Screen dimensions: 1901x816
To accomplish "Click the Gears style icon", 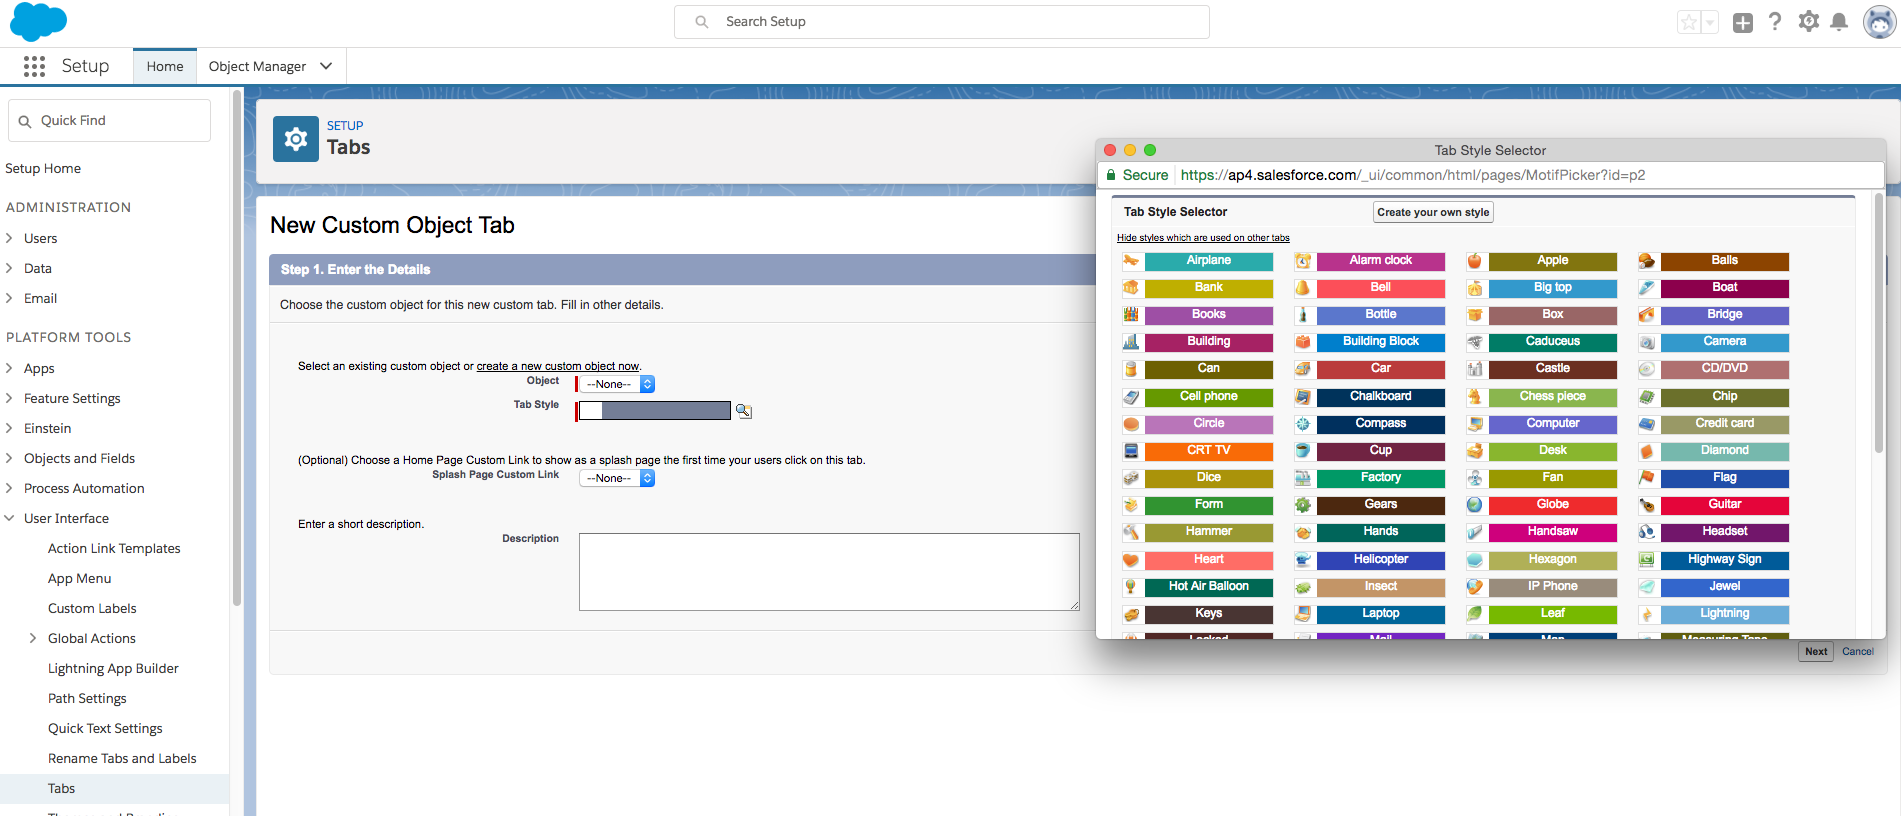I will point(1303,505).
